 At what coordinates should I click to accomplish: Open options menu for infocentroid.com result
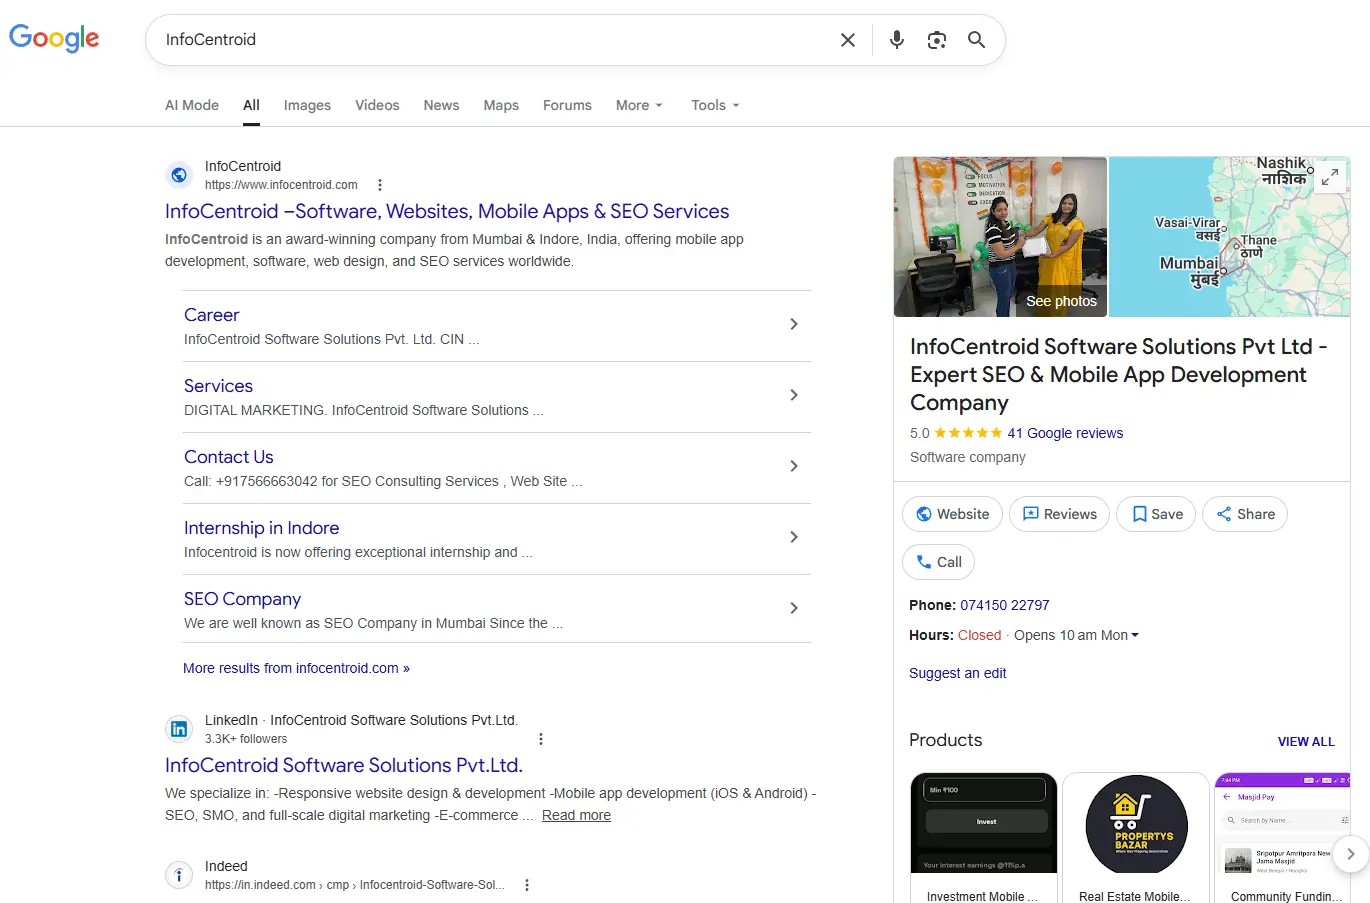click(x=380, y=185)
